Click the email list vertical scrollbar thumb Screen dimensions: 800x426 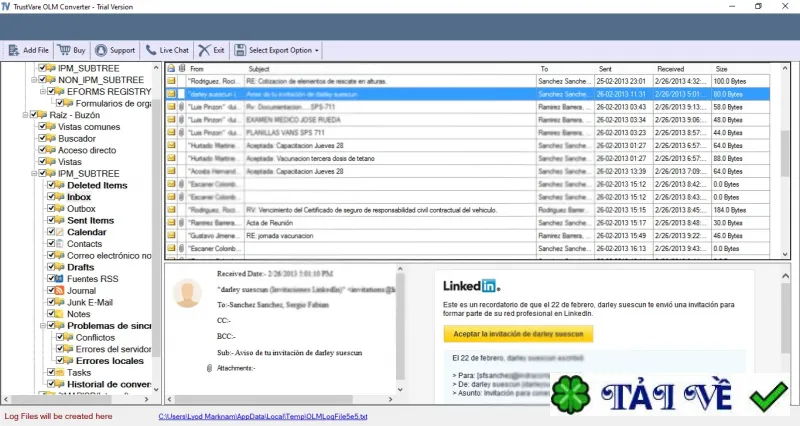point(785,153)
